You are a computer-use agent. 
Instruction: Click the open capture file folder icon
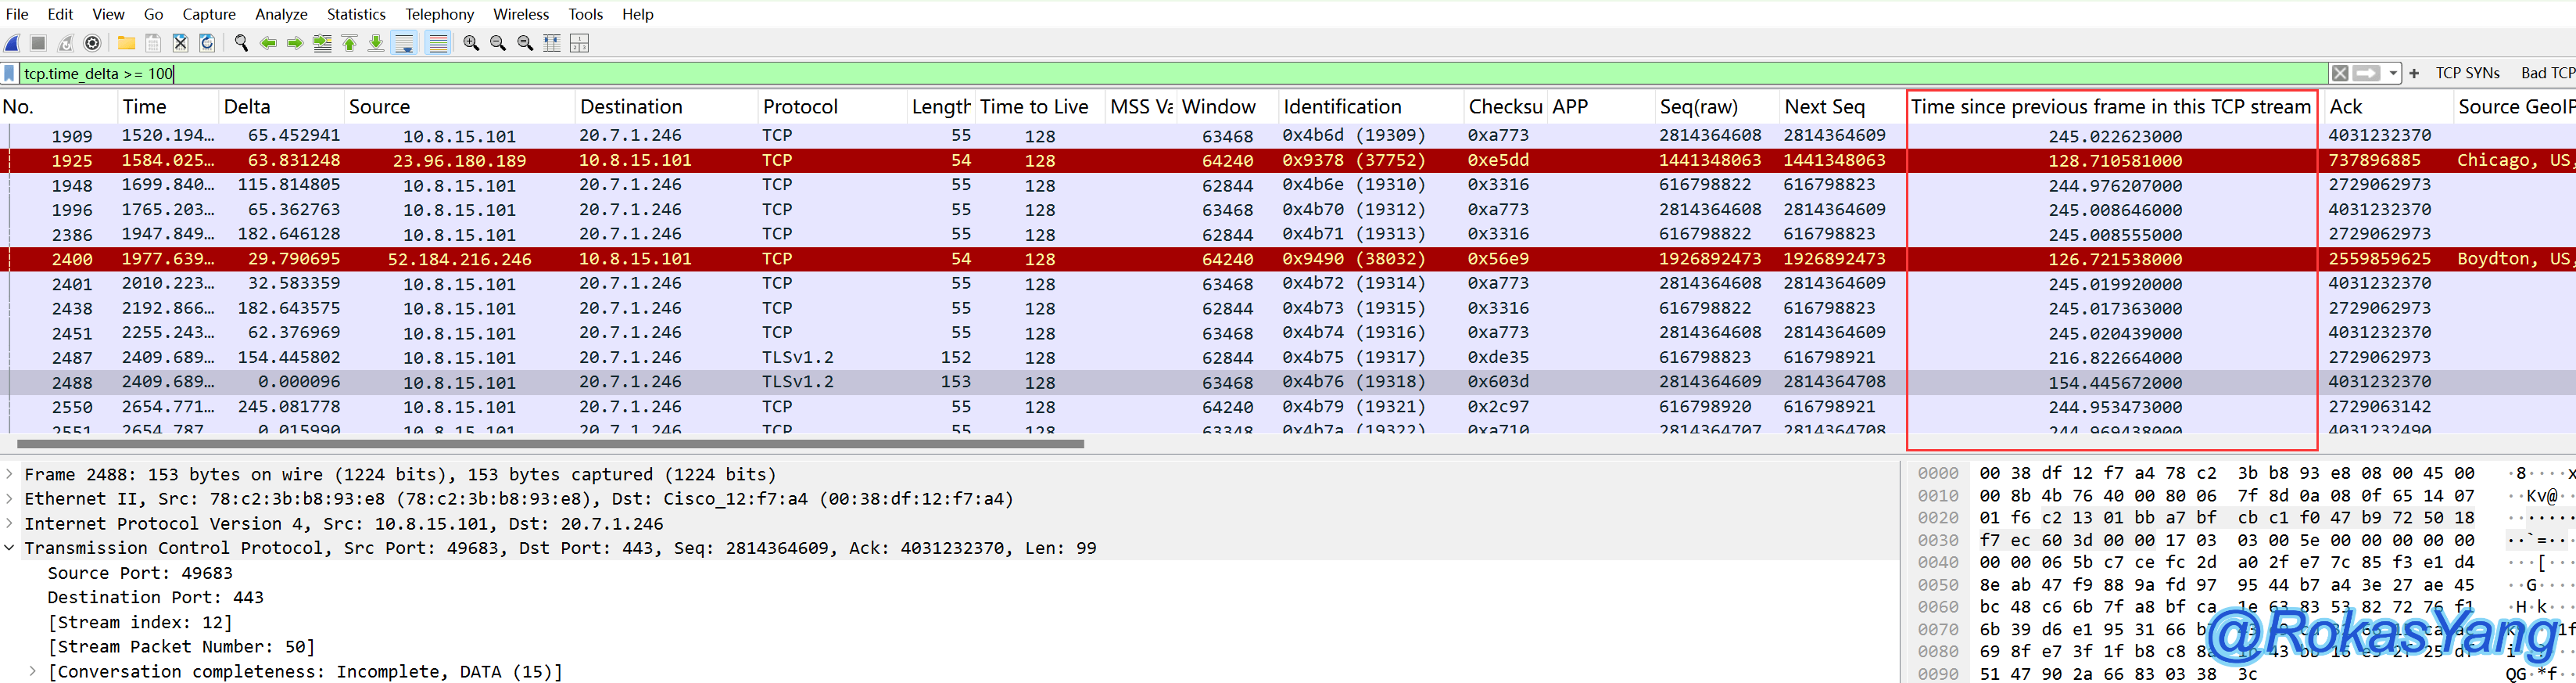(x=126, y=43)
